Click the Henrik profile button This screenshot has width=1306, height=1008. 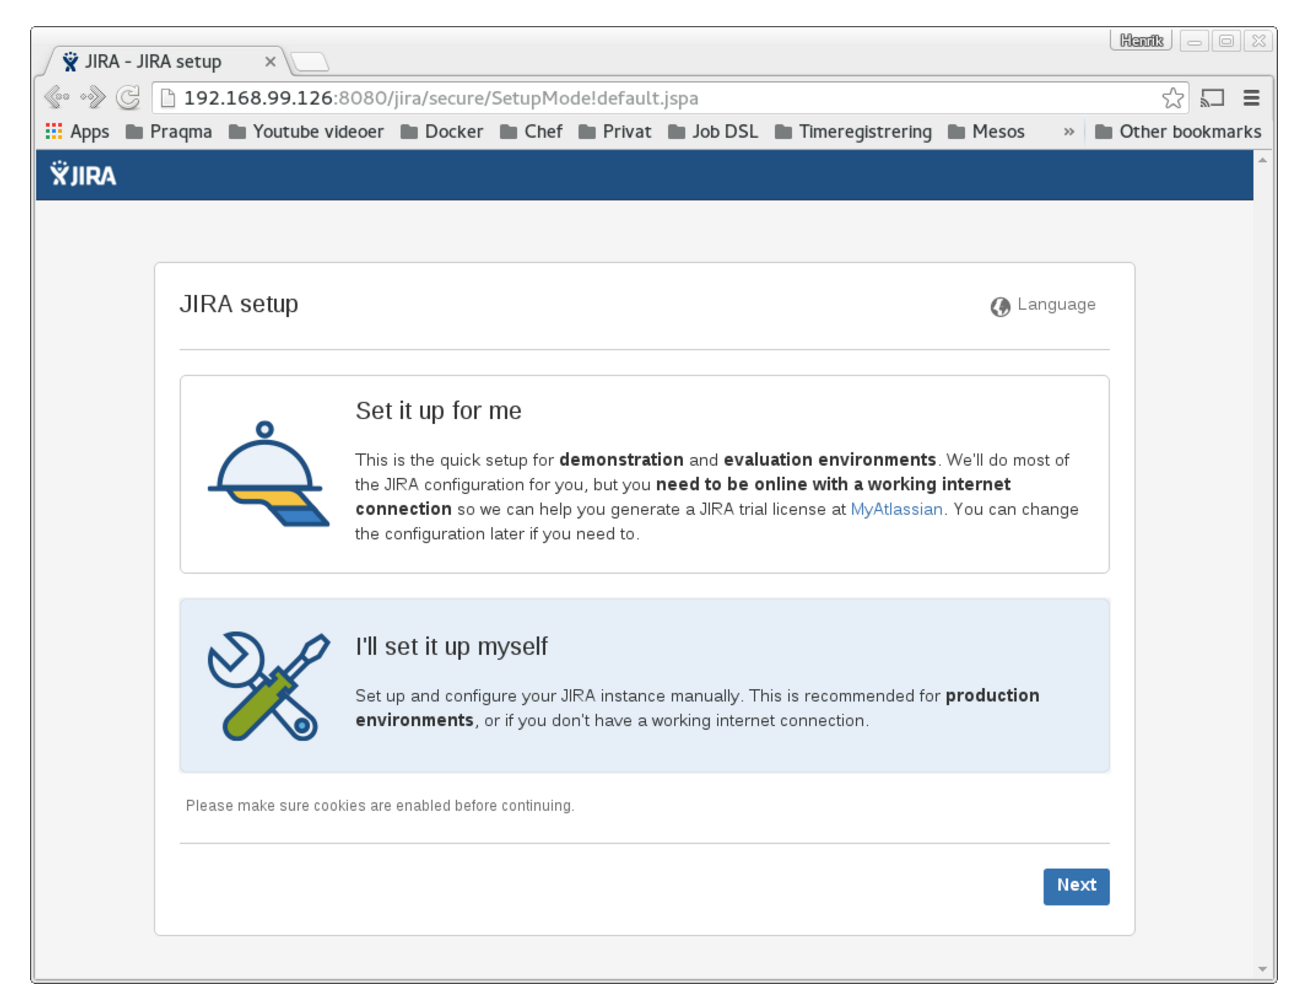click(1141, 41)
